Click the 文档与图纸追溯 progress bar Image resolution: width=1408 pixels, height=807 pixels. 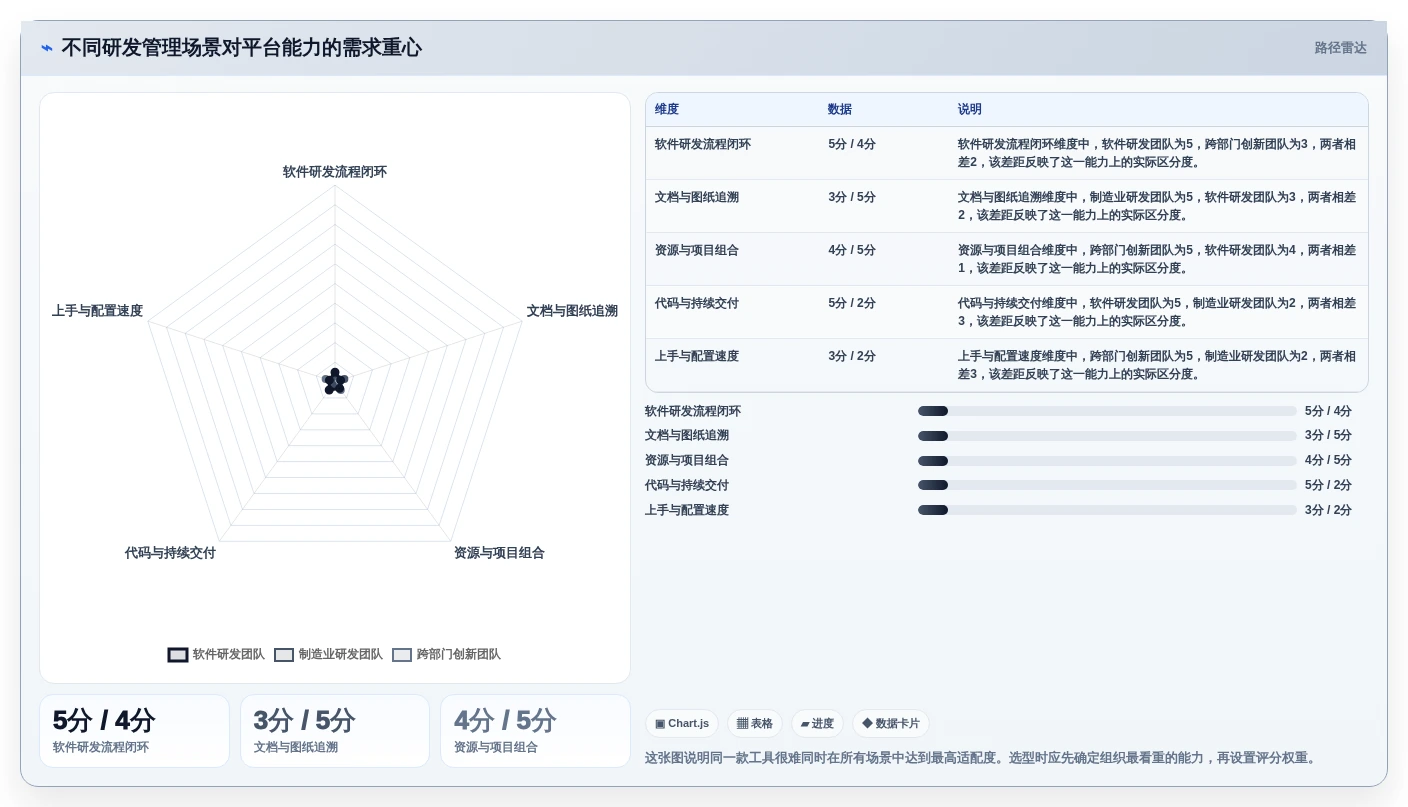coord(1107,435)
